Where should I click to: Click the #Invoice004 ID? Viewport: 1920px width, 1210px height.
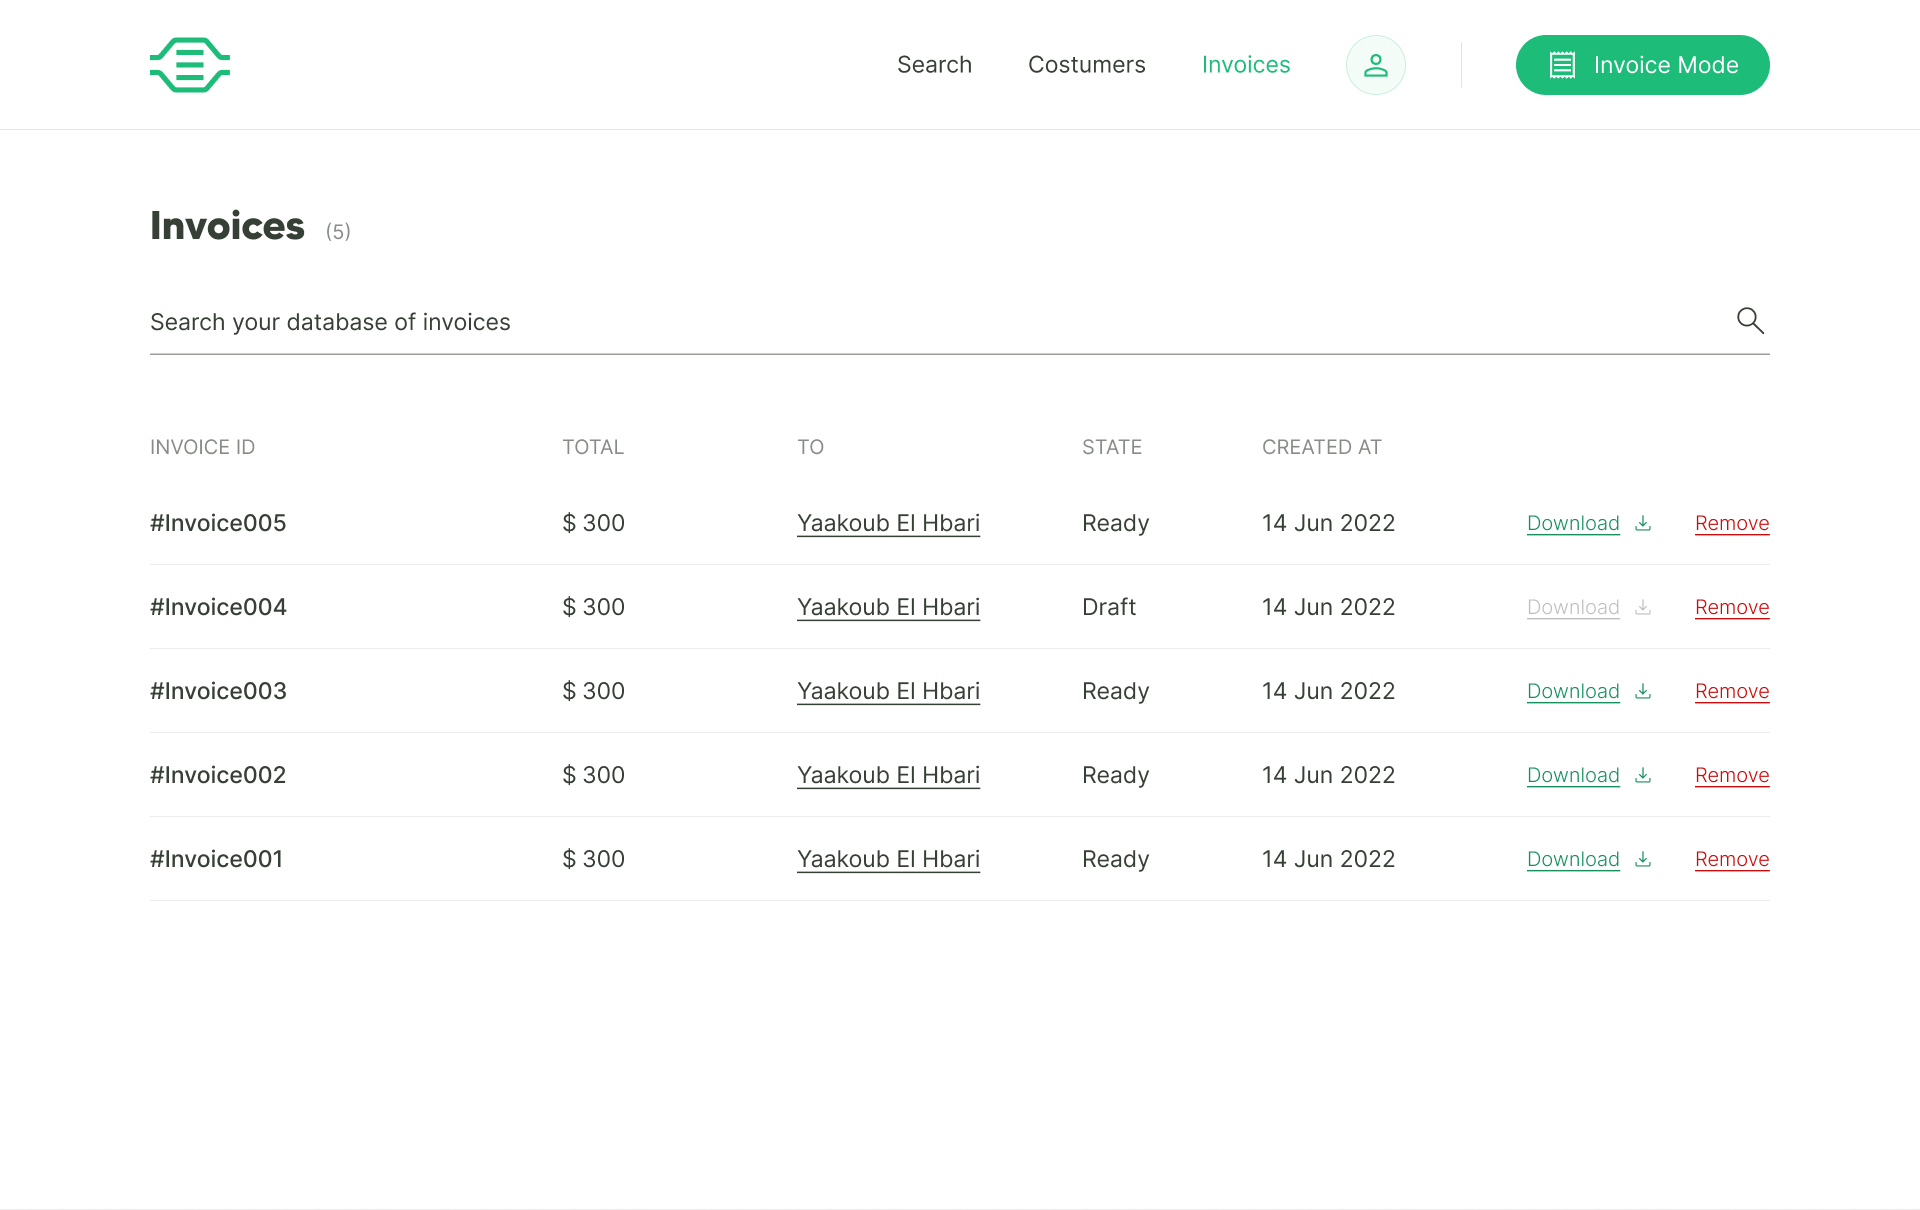coord(218,607)
